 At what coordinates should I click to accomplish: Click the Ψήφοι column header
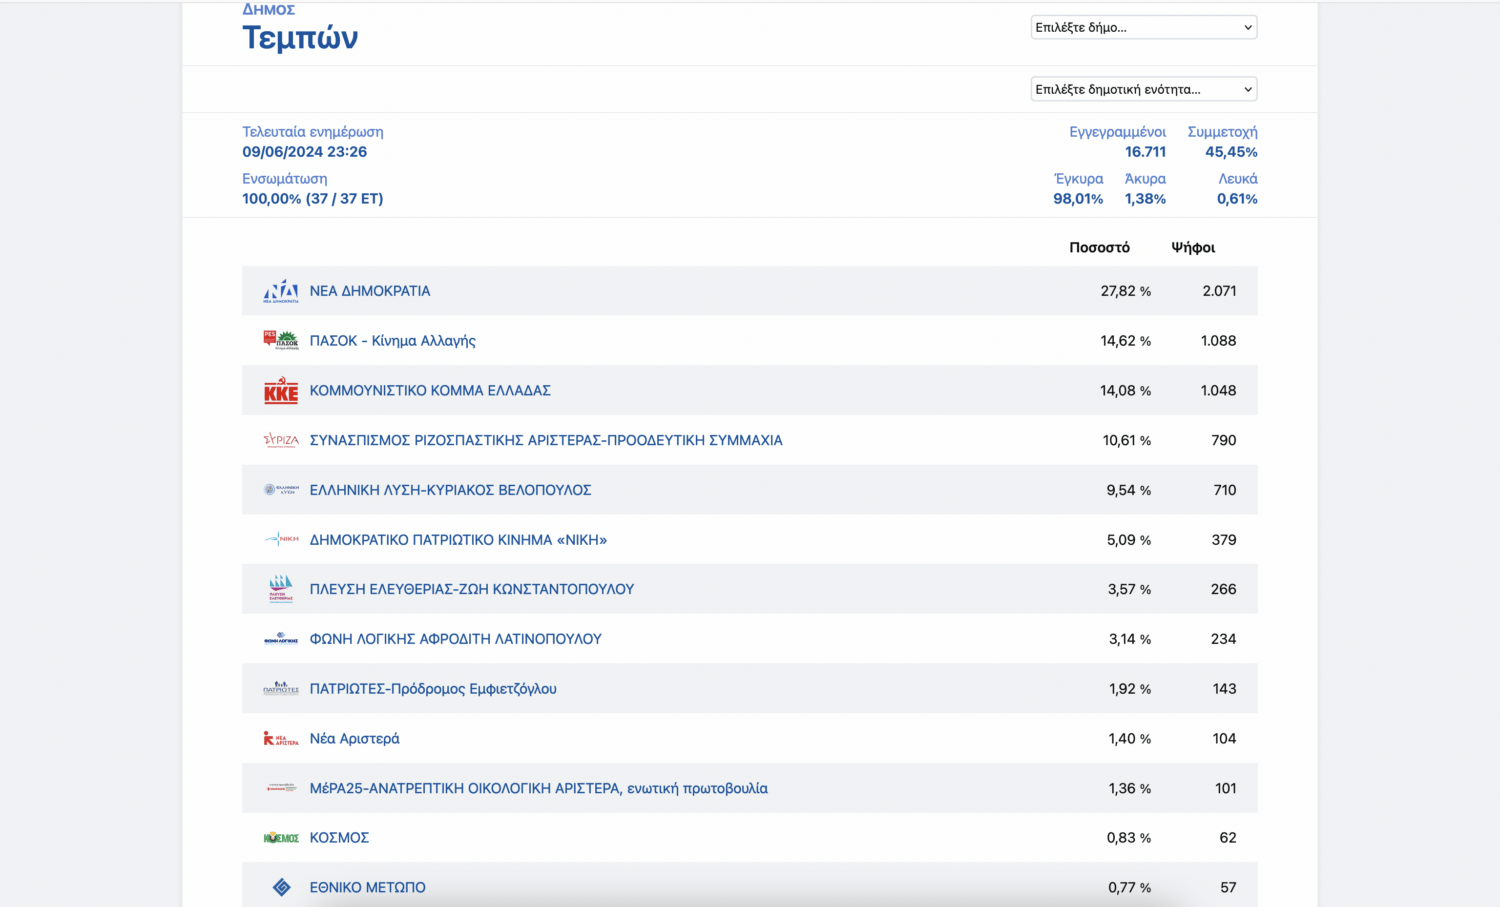point(1193,247)
